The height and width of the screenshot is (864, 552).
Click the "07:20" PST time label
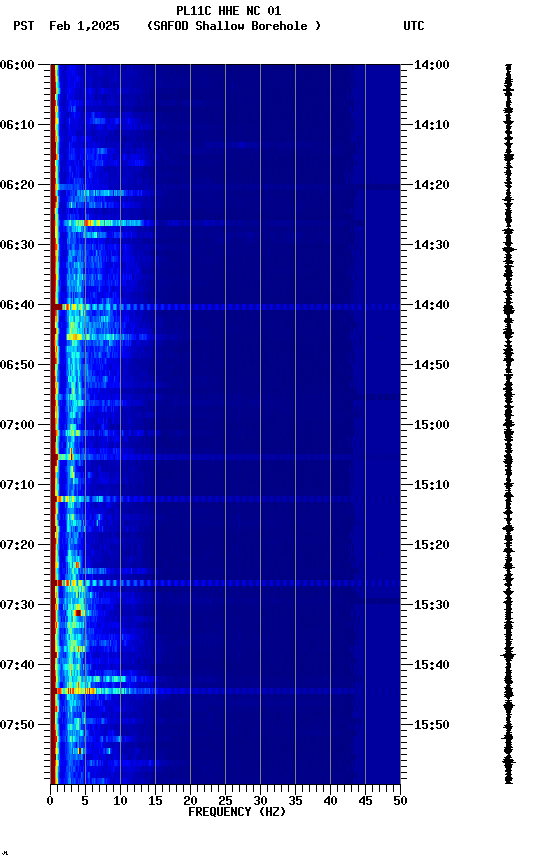pos(17,545)
